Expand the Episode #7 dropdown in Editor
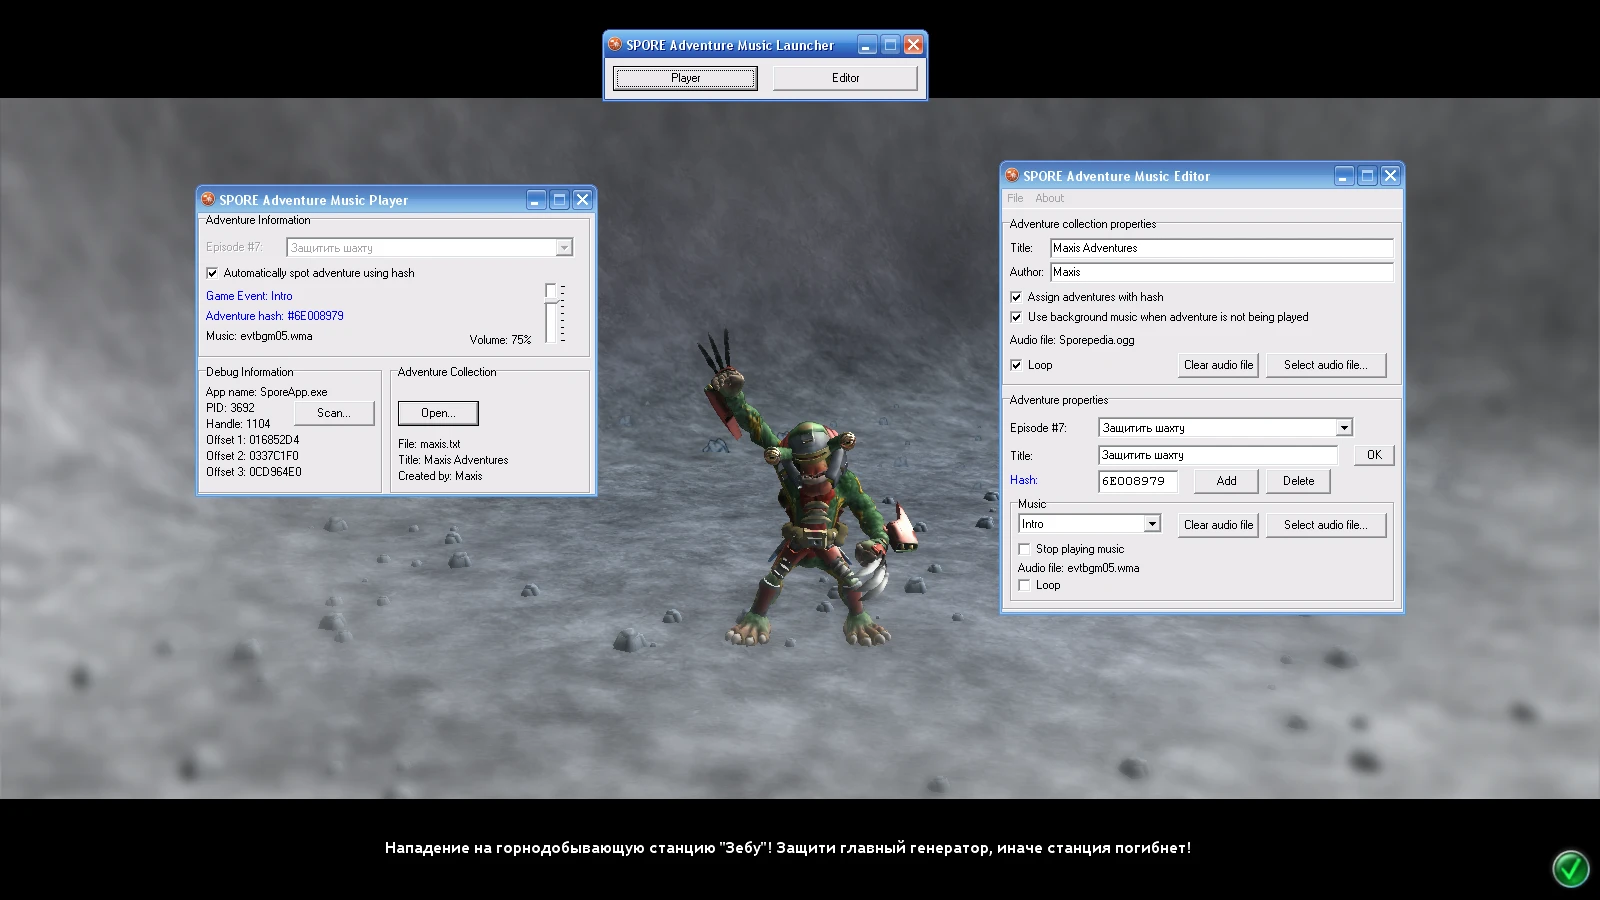This screenshot has height=900, width=1600. click(x=1344, y=428)
